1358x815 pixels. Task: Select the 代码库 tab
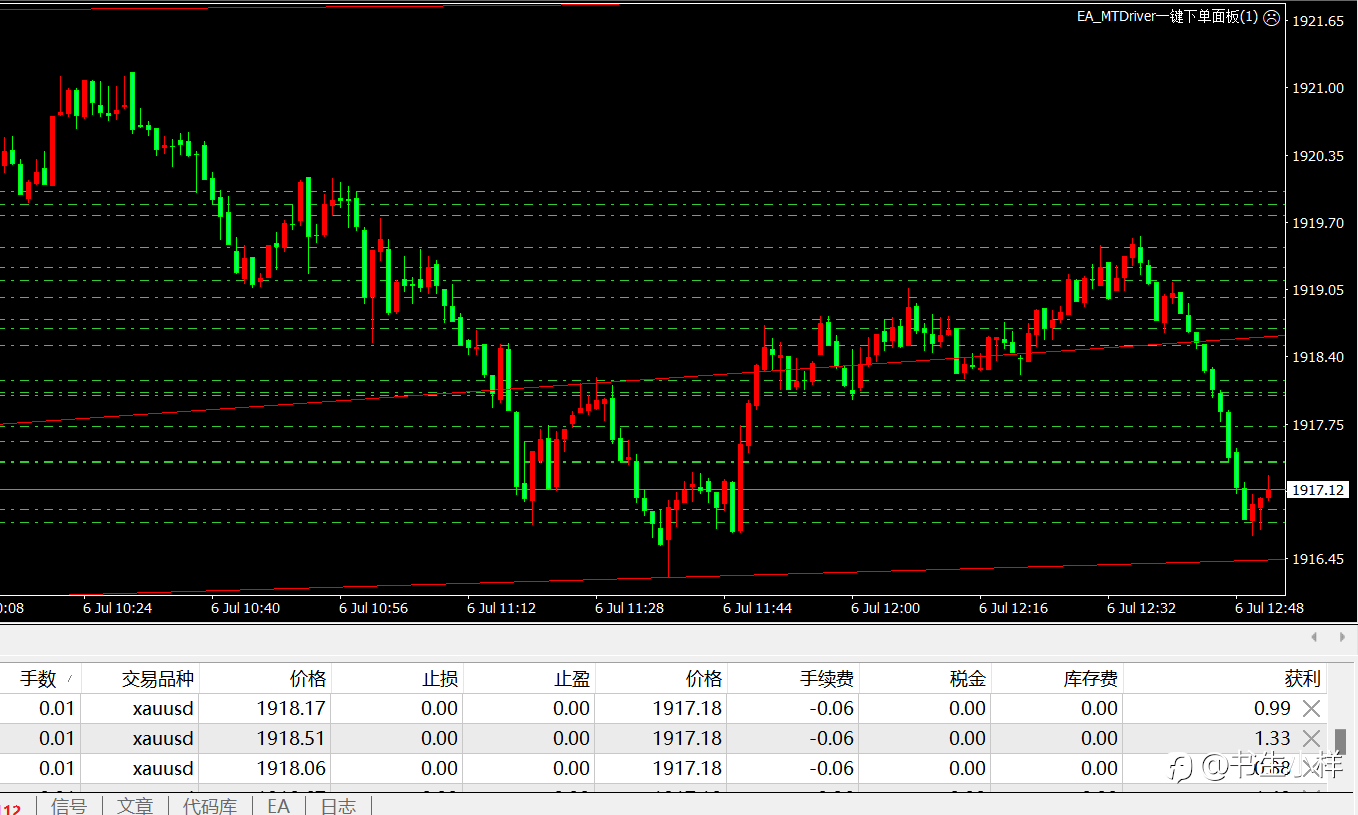210,806
